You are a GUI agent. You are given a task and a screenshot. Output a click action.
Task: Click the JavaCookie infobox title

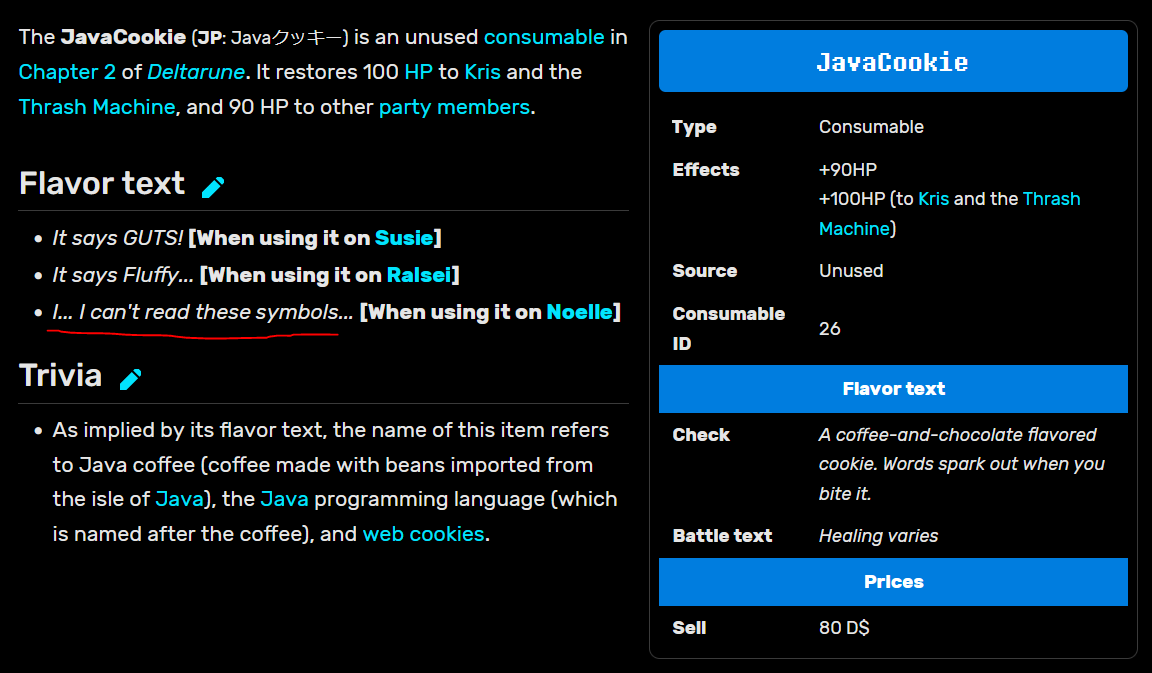[x=893, y=62]
